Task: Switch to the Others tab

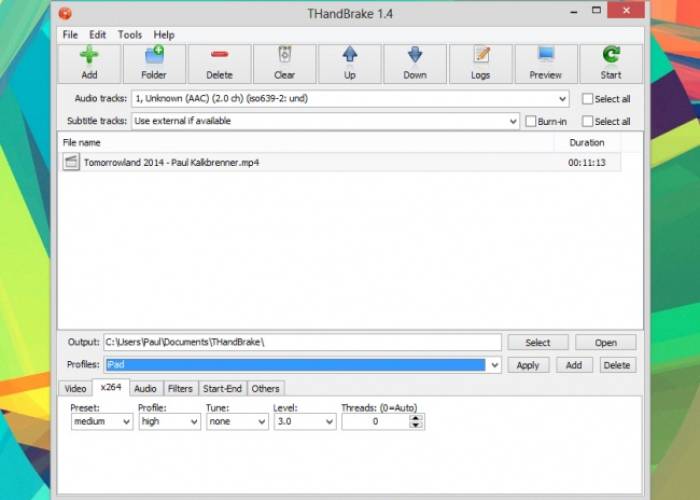Action: (x=265, y=388)
